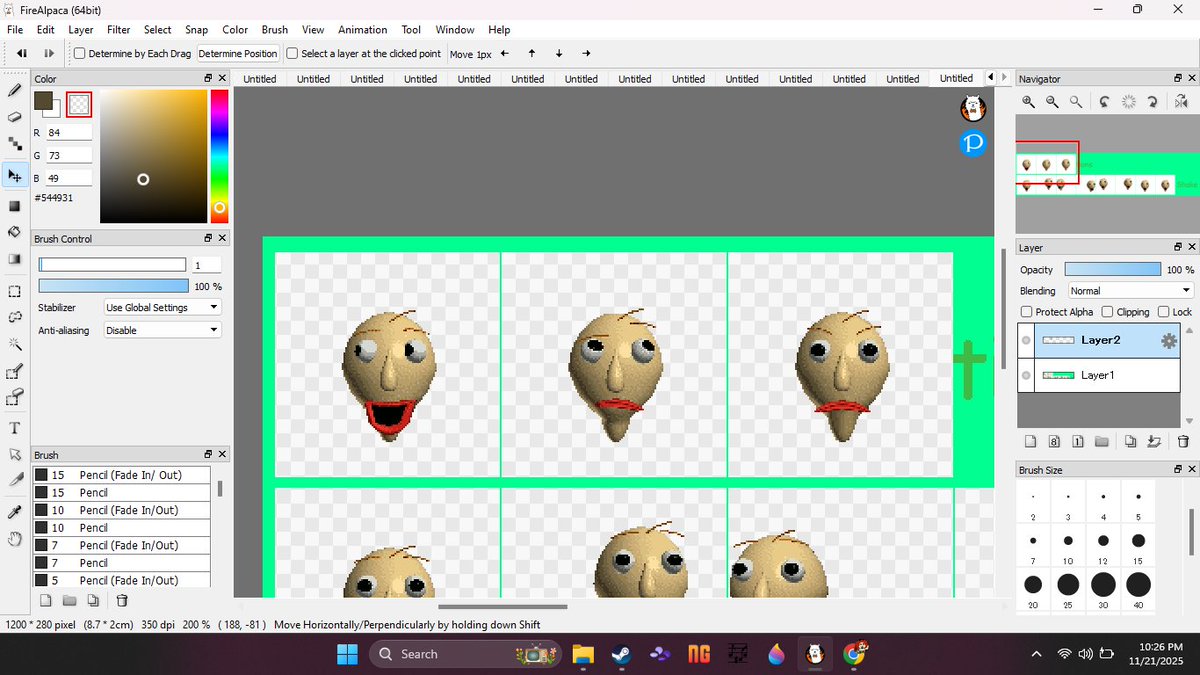
Task: Open Anti-aliasing dropdown
Action: click(162, 330)
